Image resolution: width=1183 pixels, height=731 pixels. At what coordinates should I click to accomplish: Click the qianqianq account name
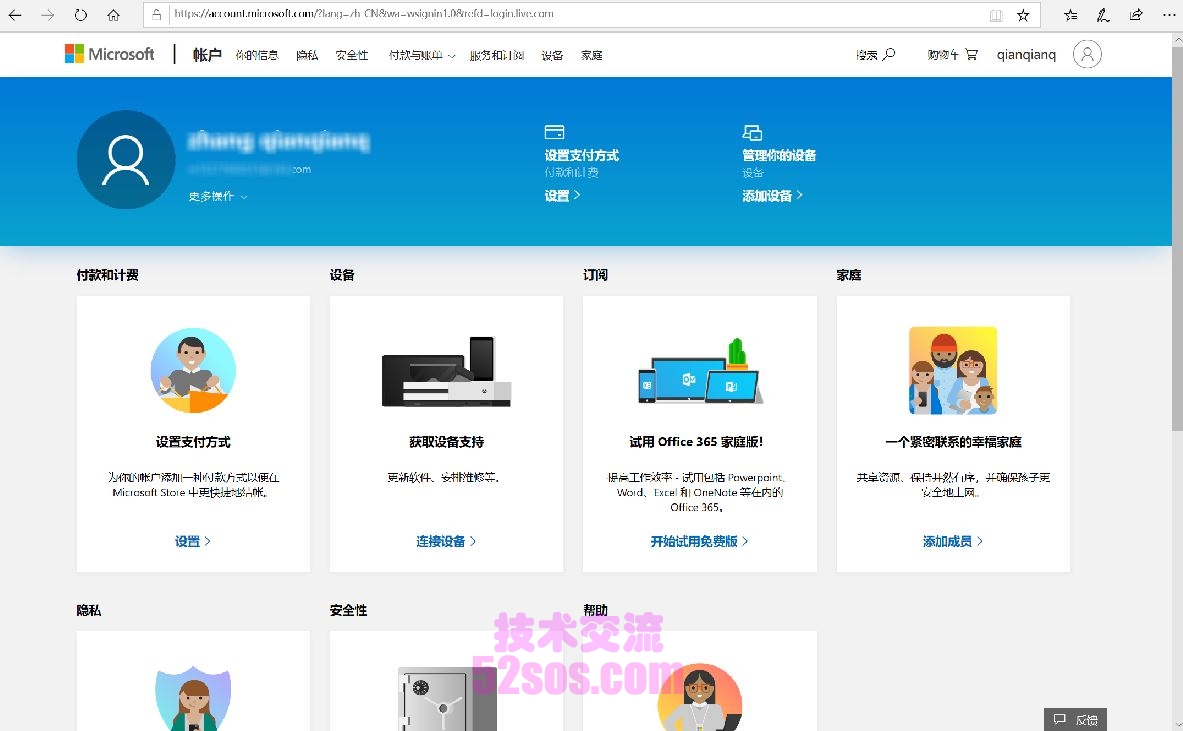point(1026,54)
